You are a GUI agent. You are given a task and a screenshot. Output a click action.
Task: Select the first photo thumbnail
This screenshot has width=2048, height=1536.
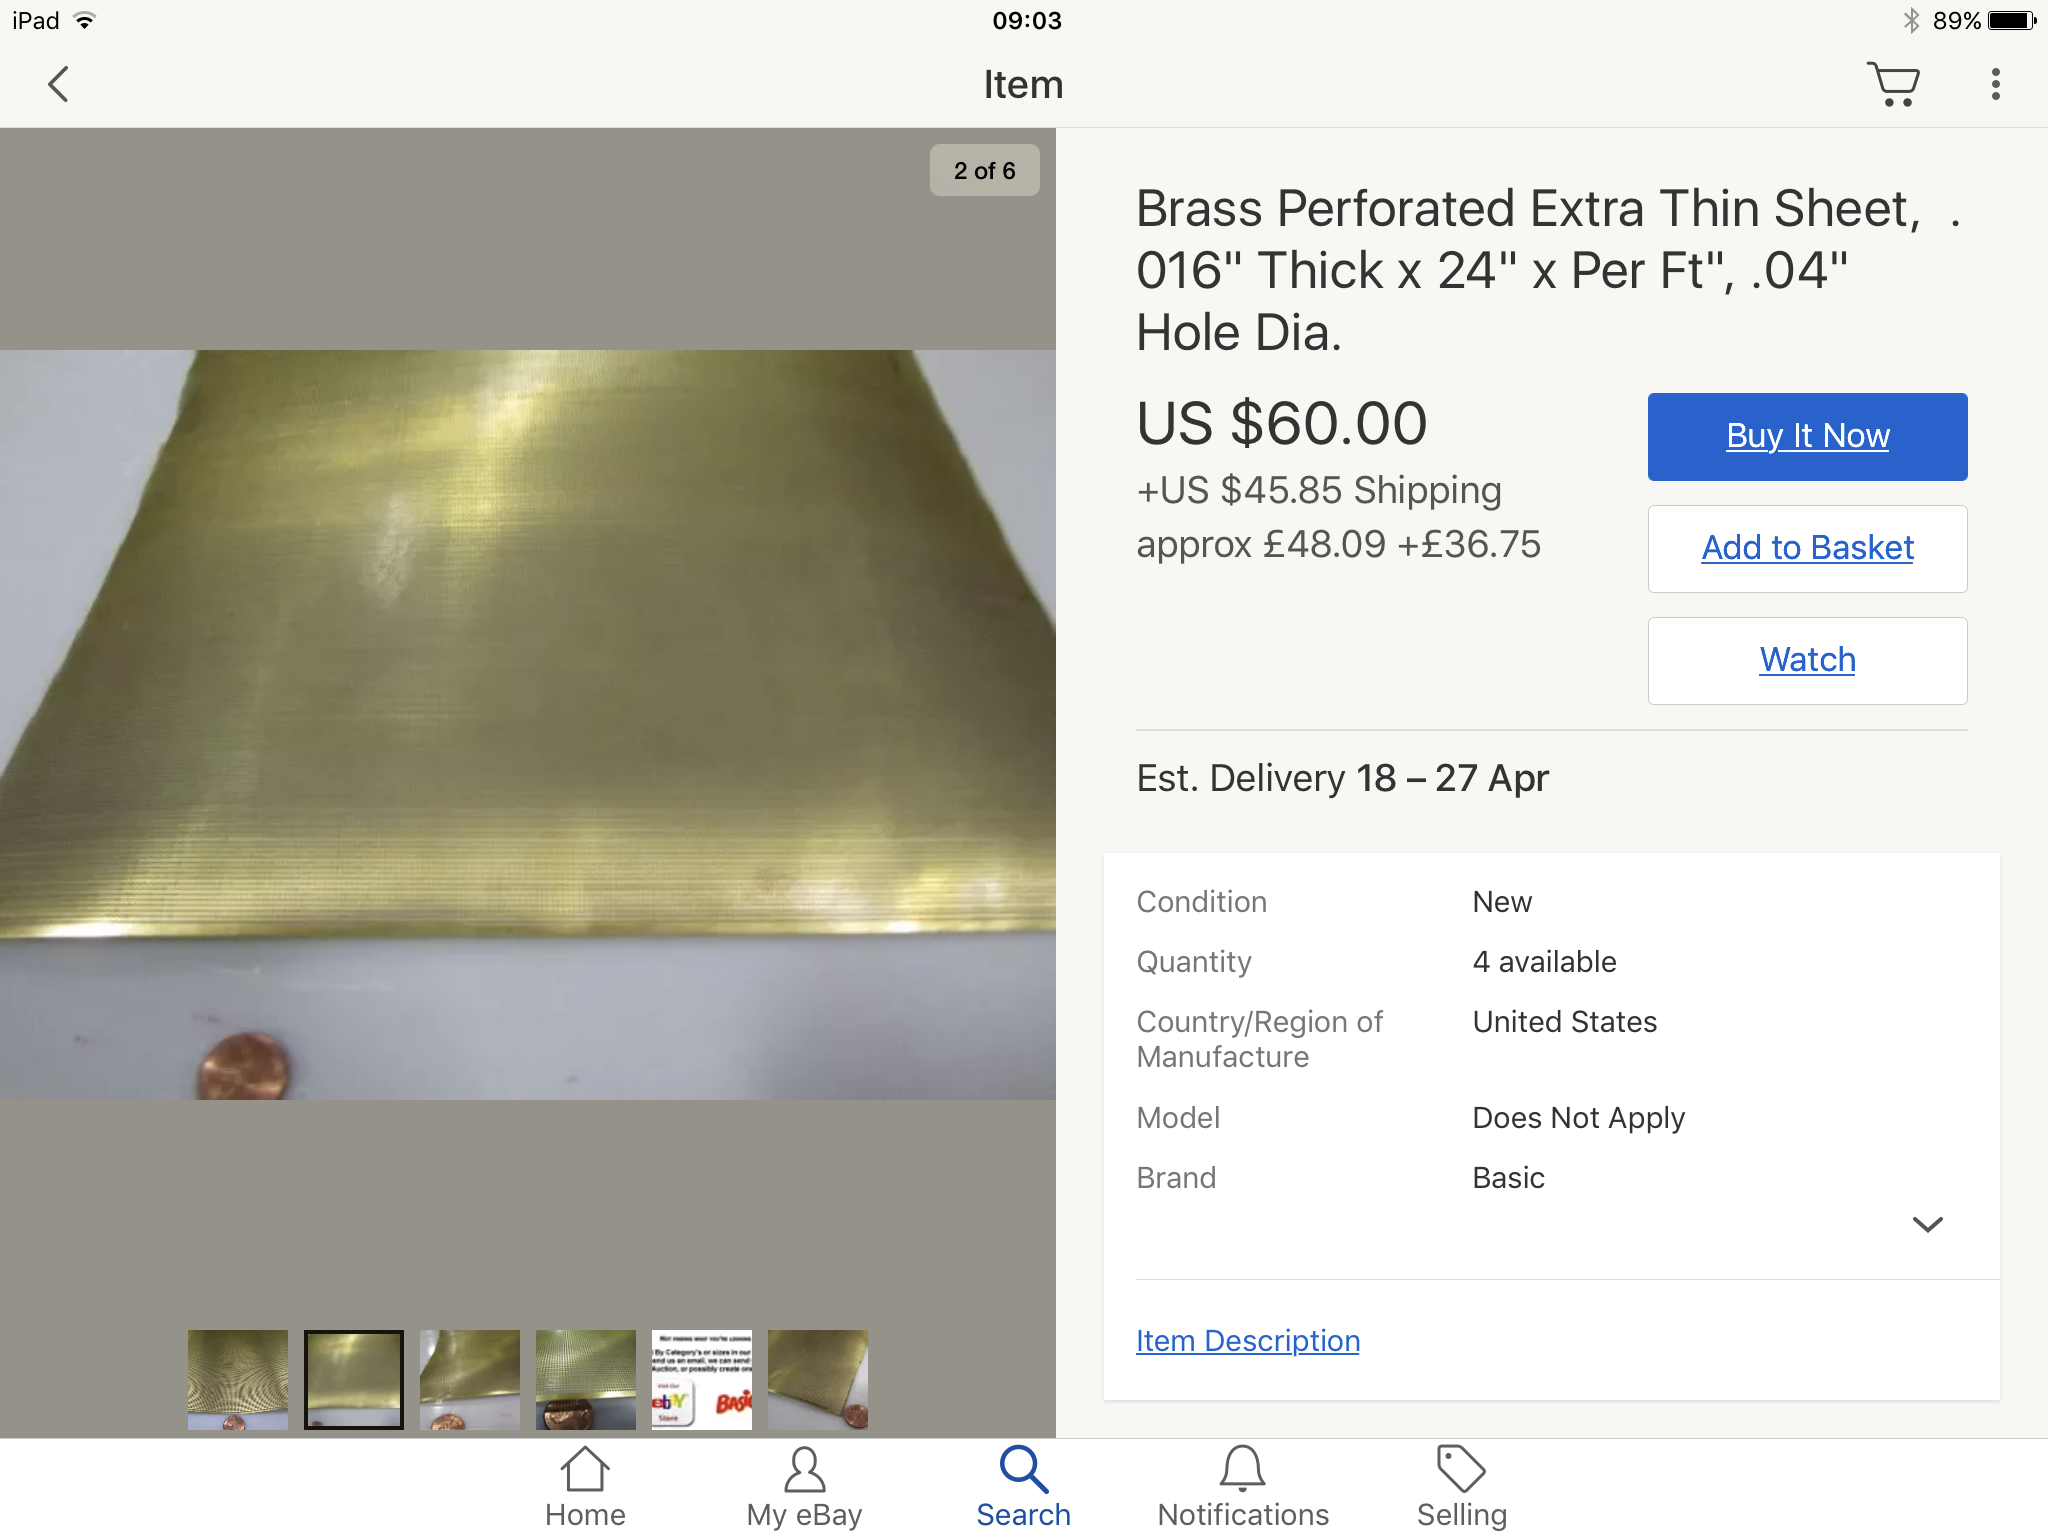238,1380
